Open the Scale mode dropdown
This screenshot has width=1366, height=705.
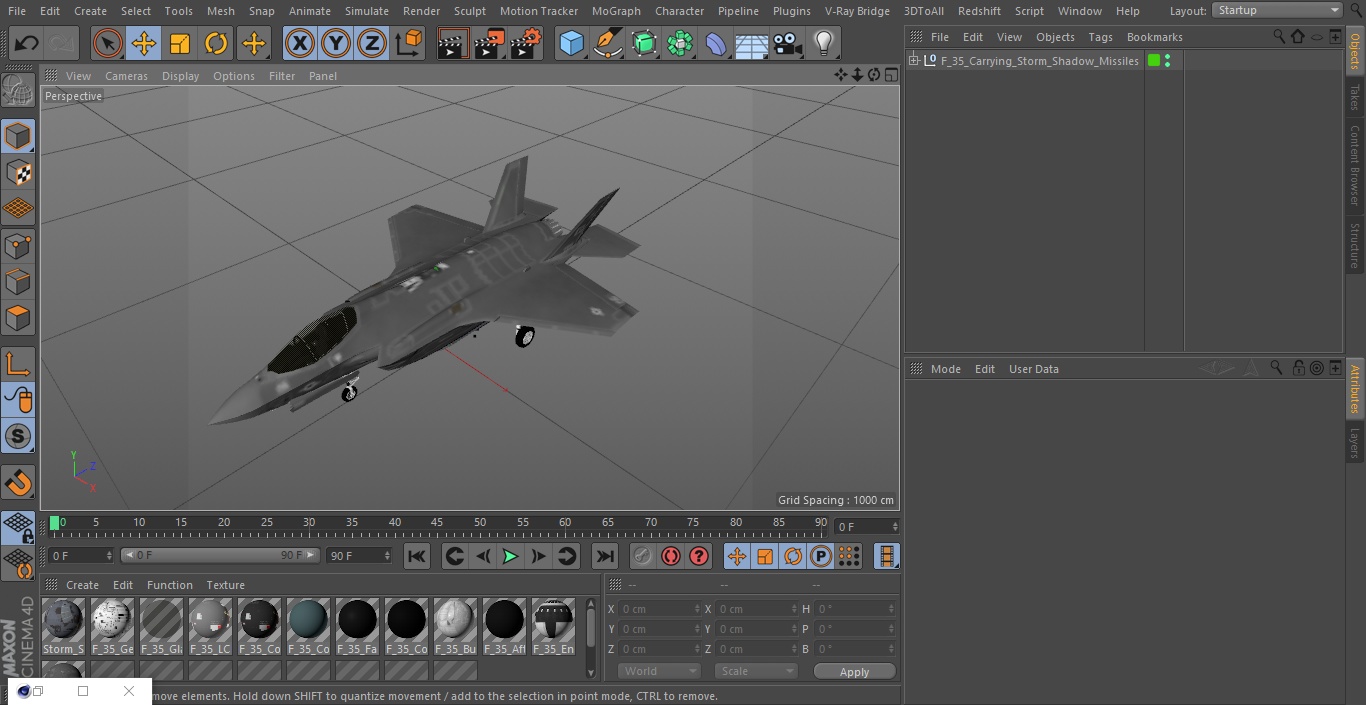click(x=756, y=671)
